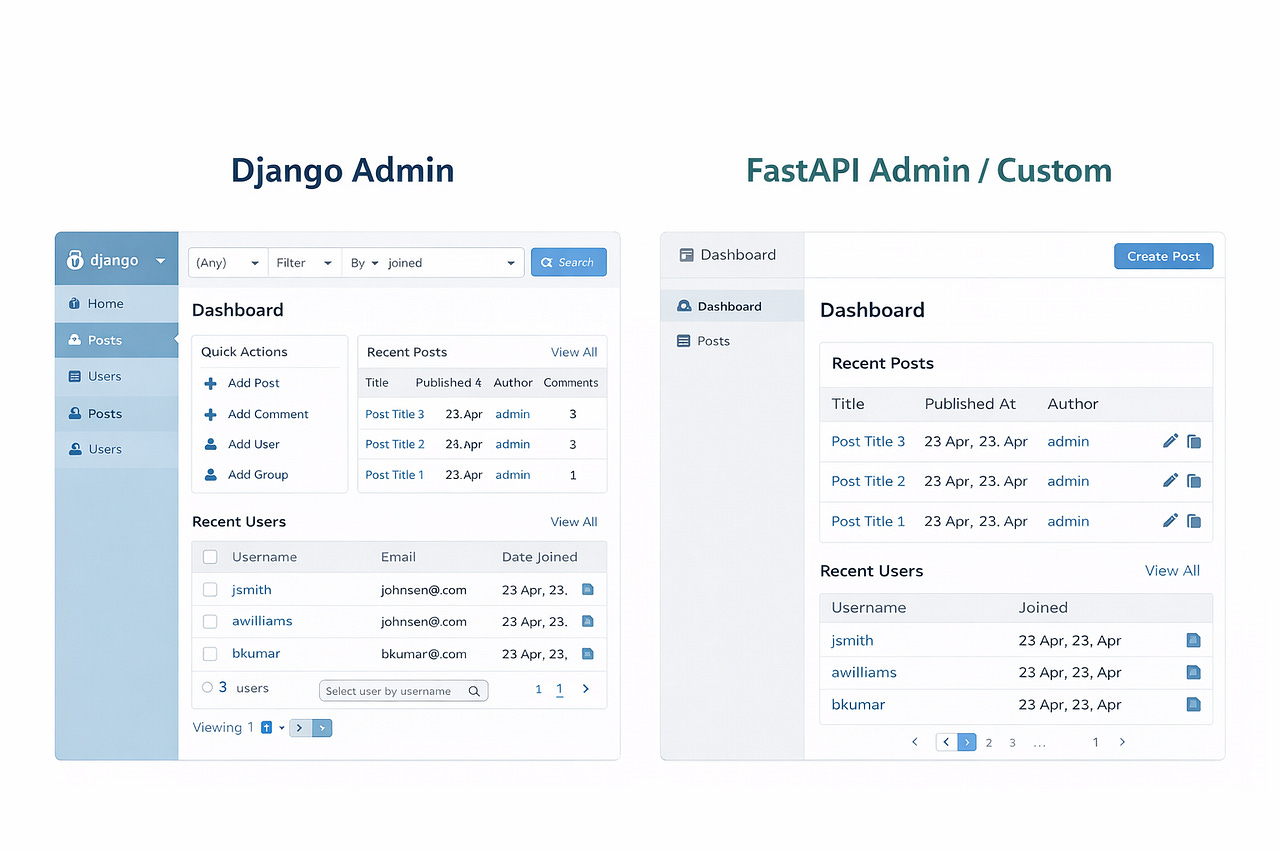Click the Search button in Django Admin
1280x853 pixels.
(x=569, y=262)
